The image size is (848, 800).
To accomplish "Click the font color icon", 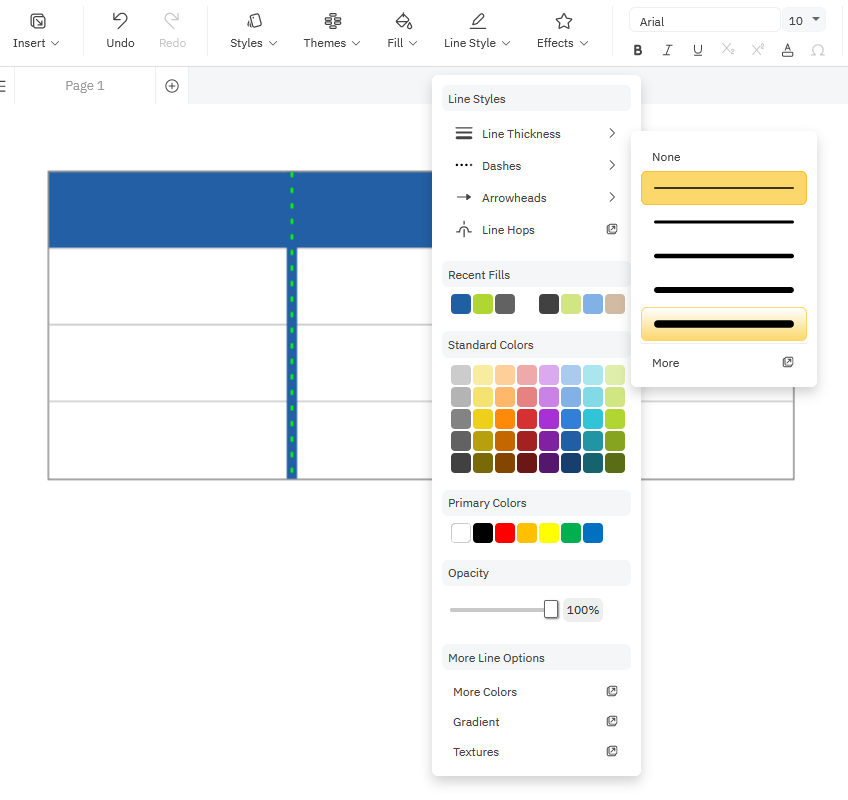I will point(788,50).
